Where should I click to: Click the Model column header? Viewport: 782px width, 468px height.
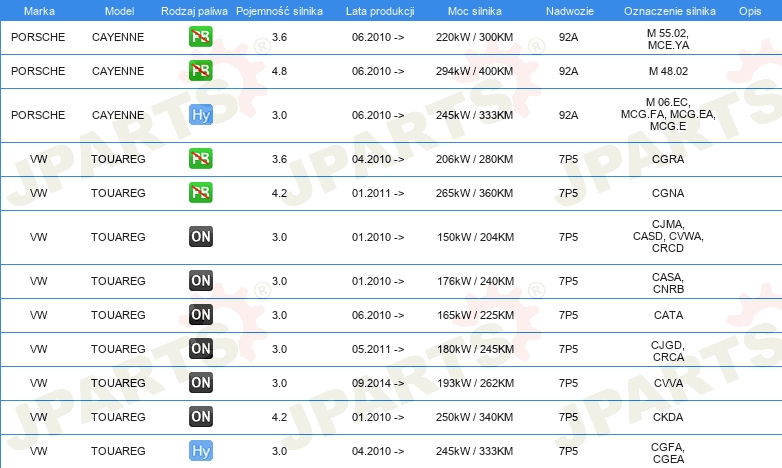pyautogui.click(x=119, y=11)
